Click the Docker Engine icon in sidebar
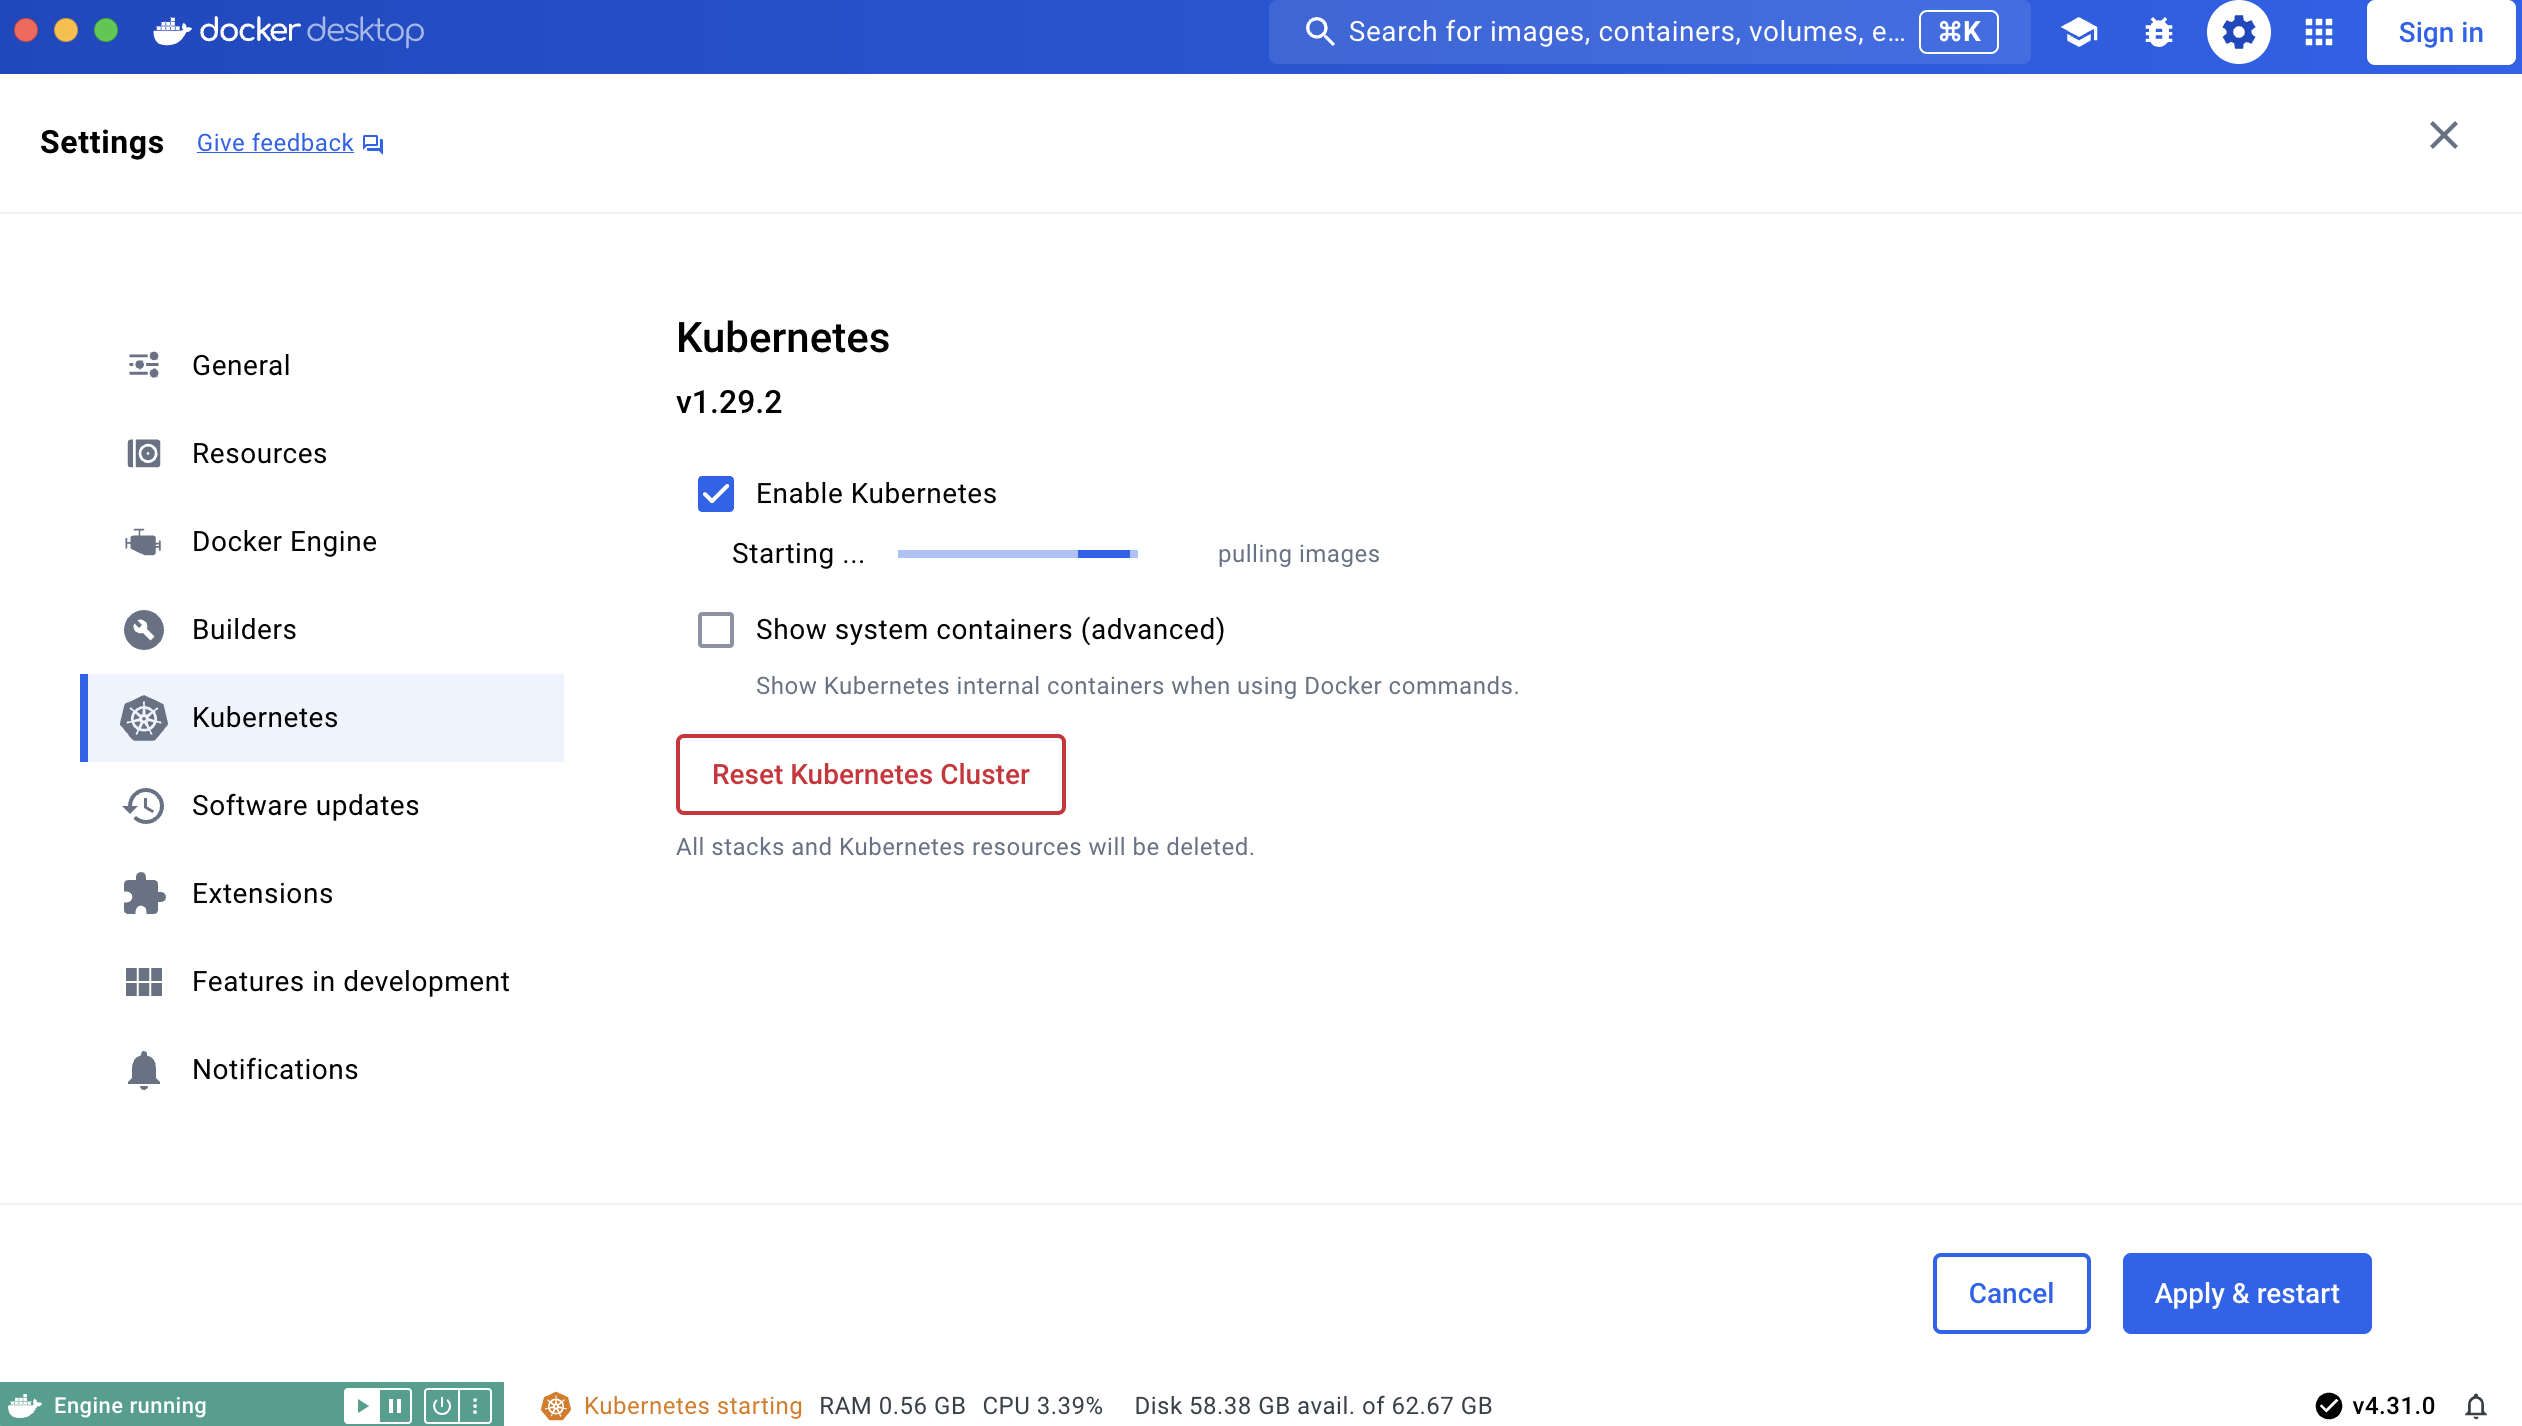 coord(144,541)
